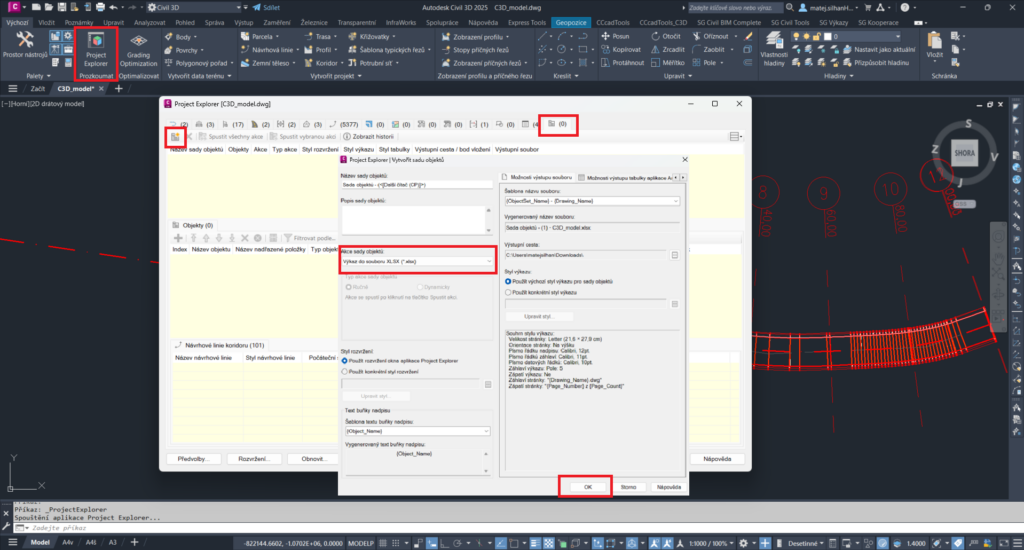
Task: Click the Storno cancel button
Action: tap(628, 487)
